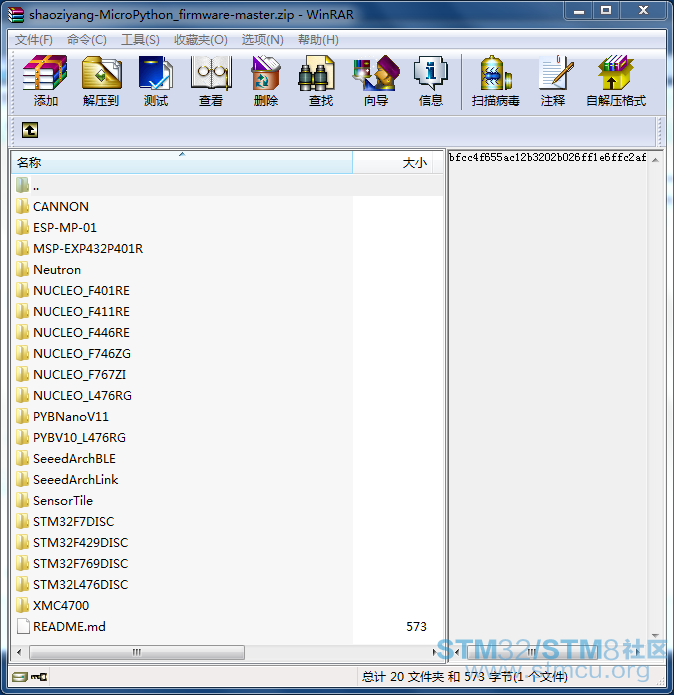This screenshot has width=674, height=695.
Task: Click the drive icon in status bar
Action: pyautogui.click(x=19, y=676)
